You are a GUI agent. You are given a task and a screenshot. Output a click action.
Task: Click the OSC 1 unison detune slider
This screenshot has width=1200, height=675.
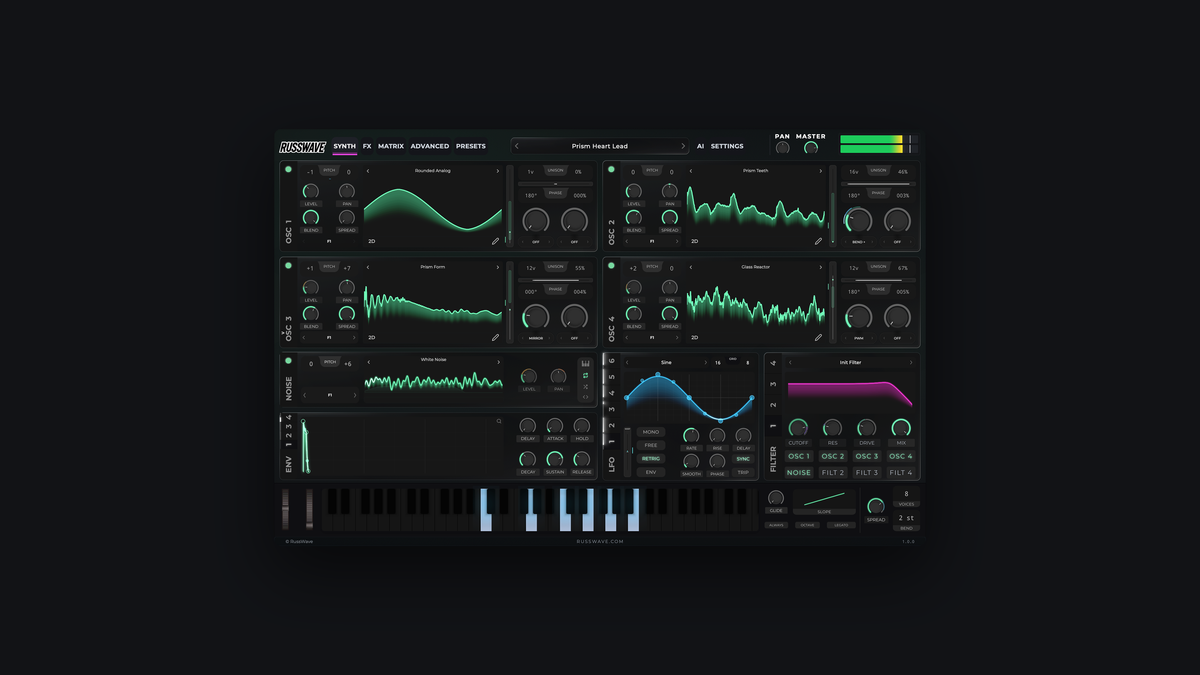click(555, 184)
